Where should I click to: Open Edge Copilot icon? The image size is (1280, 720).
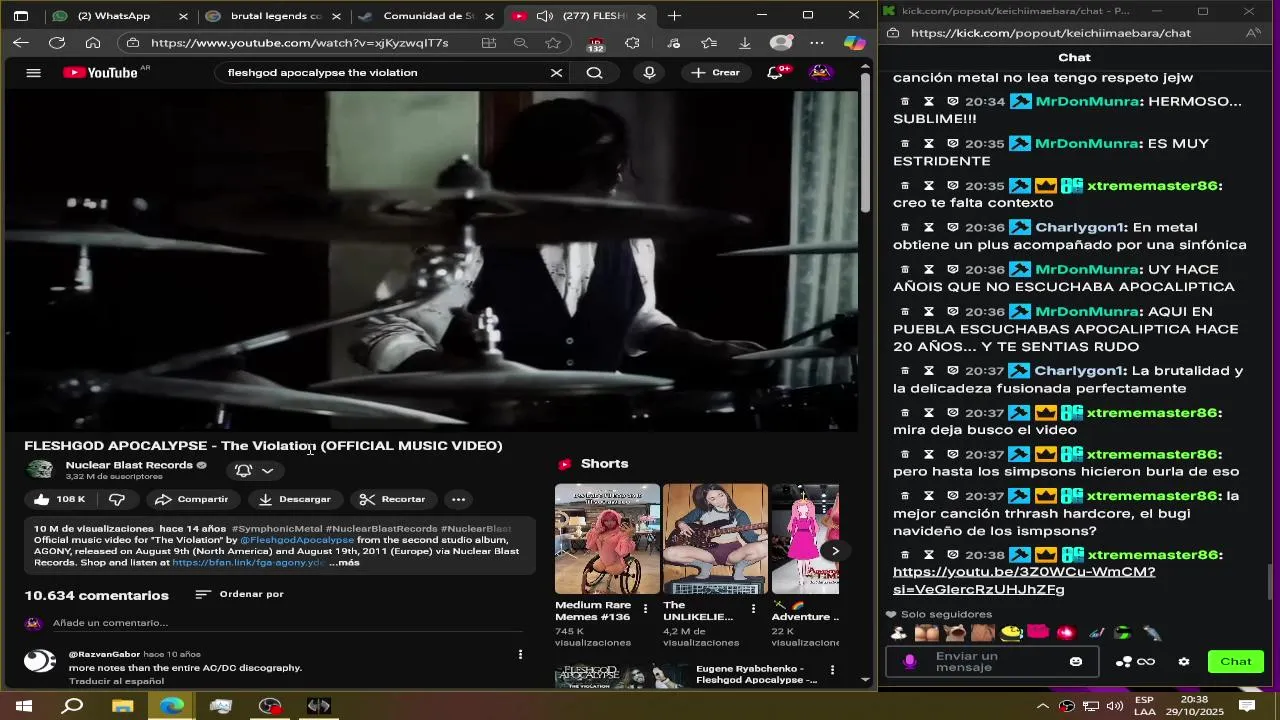point(854,43)
